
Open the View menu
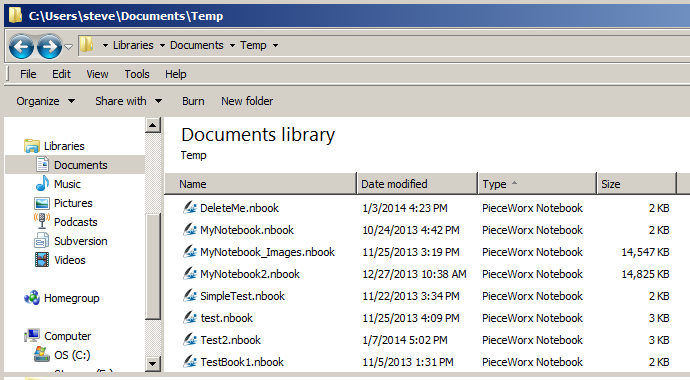click(97, 74)
